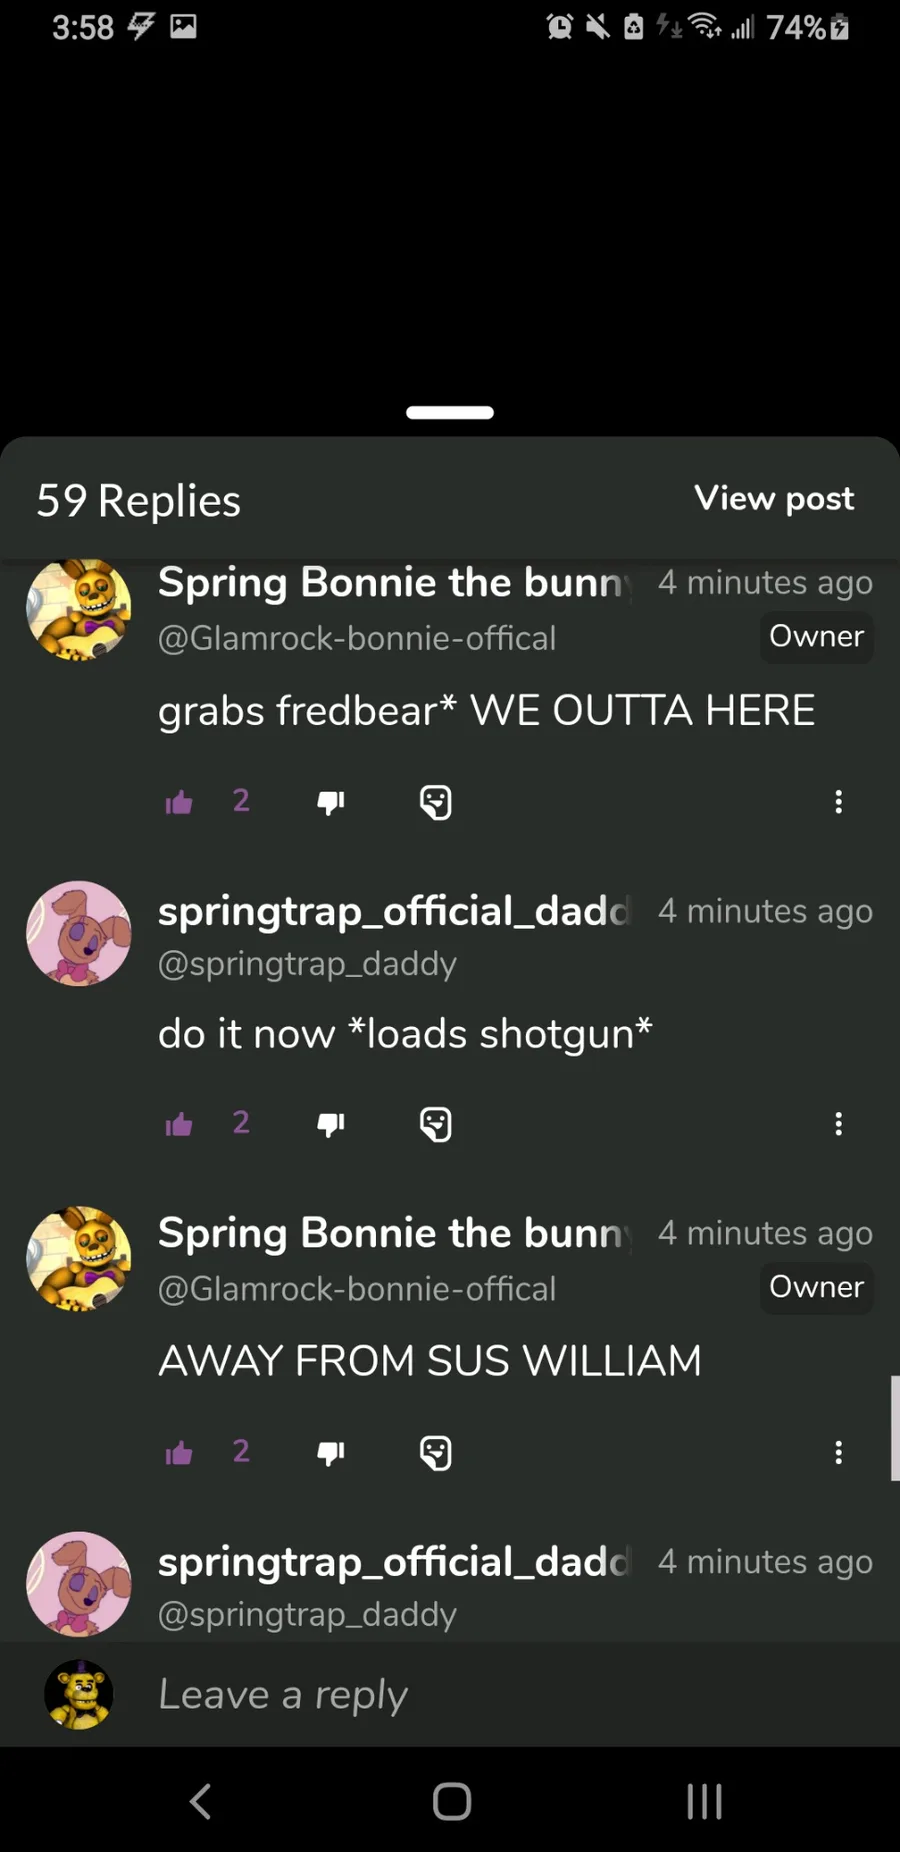Like the "WE OUTTA HERE" reply
The image size is (900, 1852).
(179, 802)
